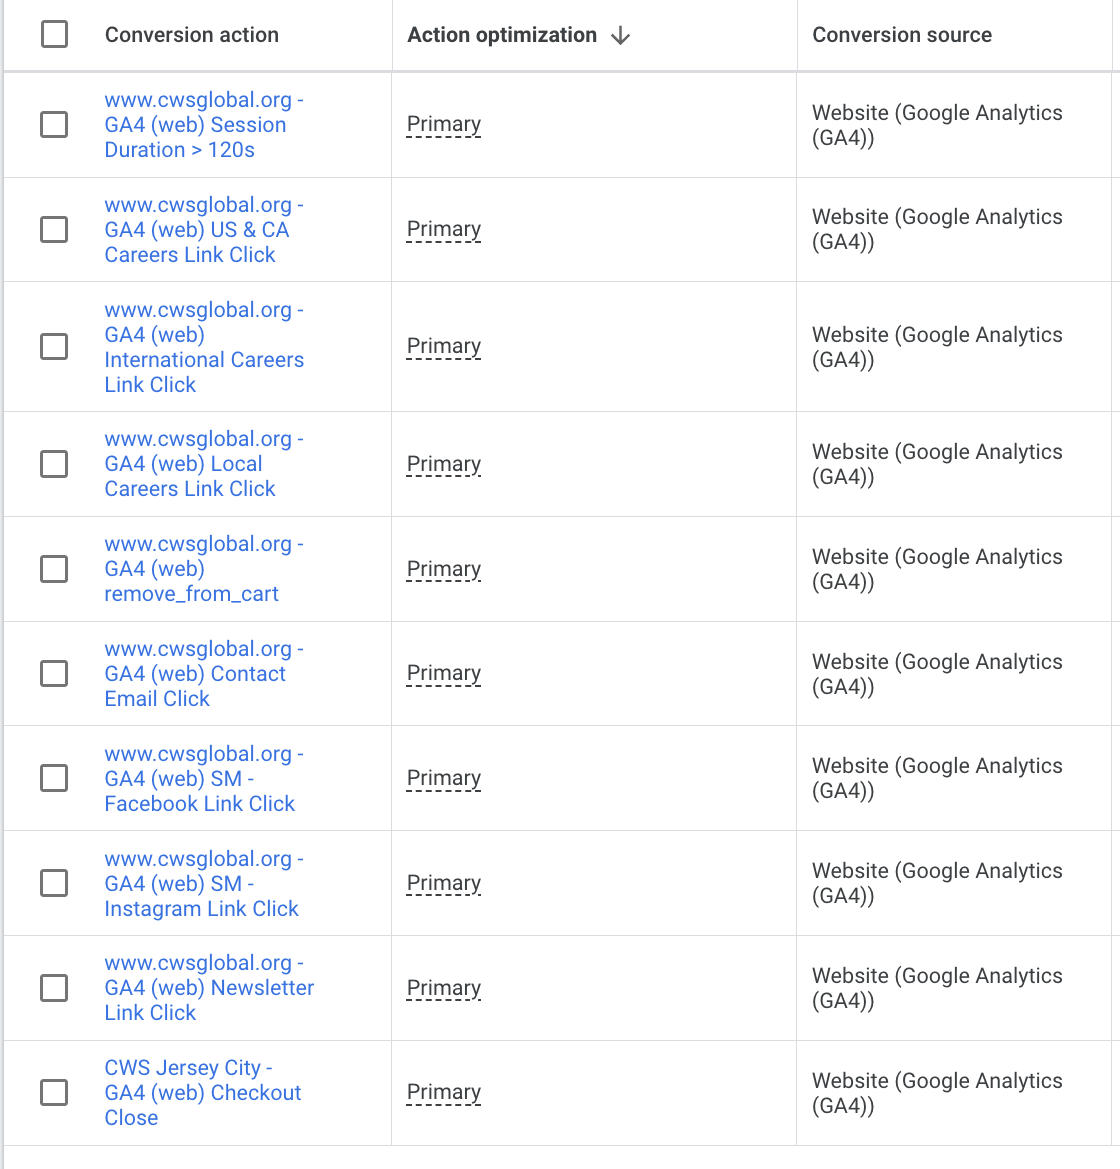Viewport: 1120px width, 1169px height.
Task: Tick the International Careers Link Click checkbox
Action: 54,347
